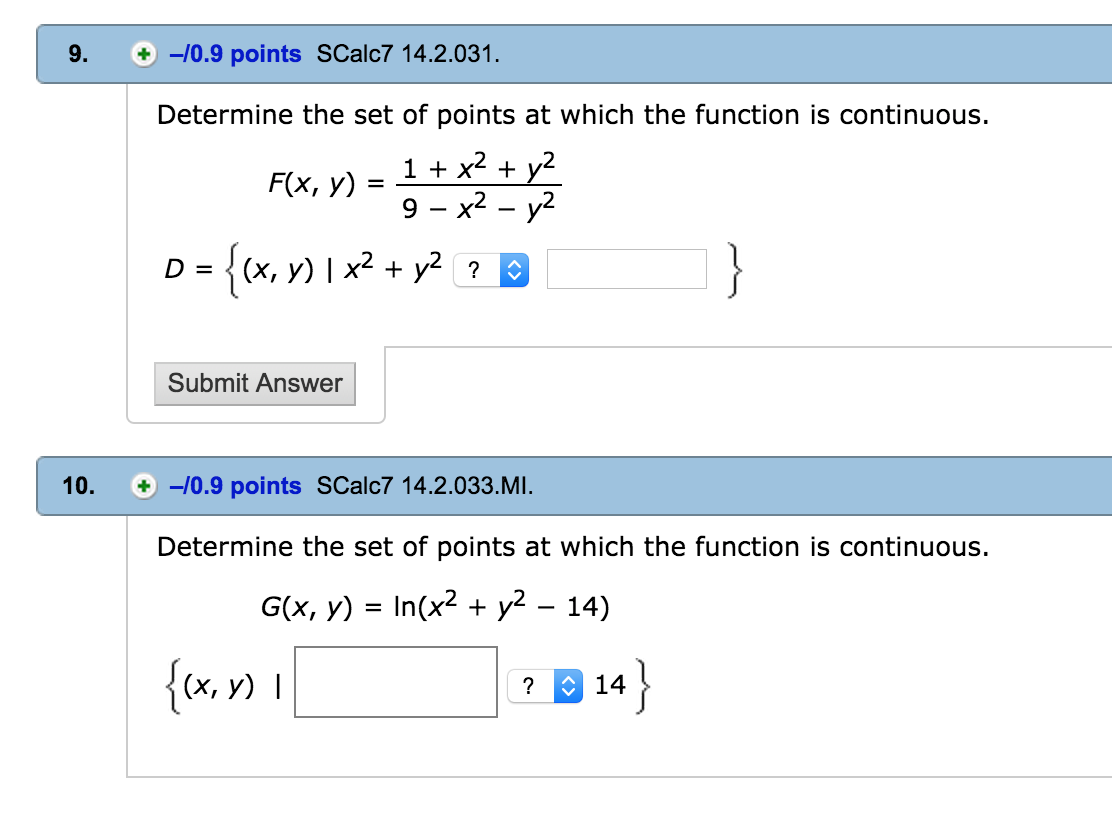Click the stepper arrows on question 10 dropdown
This screenshot has width=1112, height=828.
coord(568,686)
